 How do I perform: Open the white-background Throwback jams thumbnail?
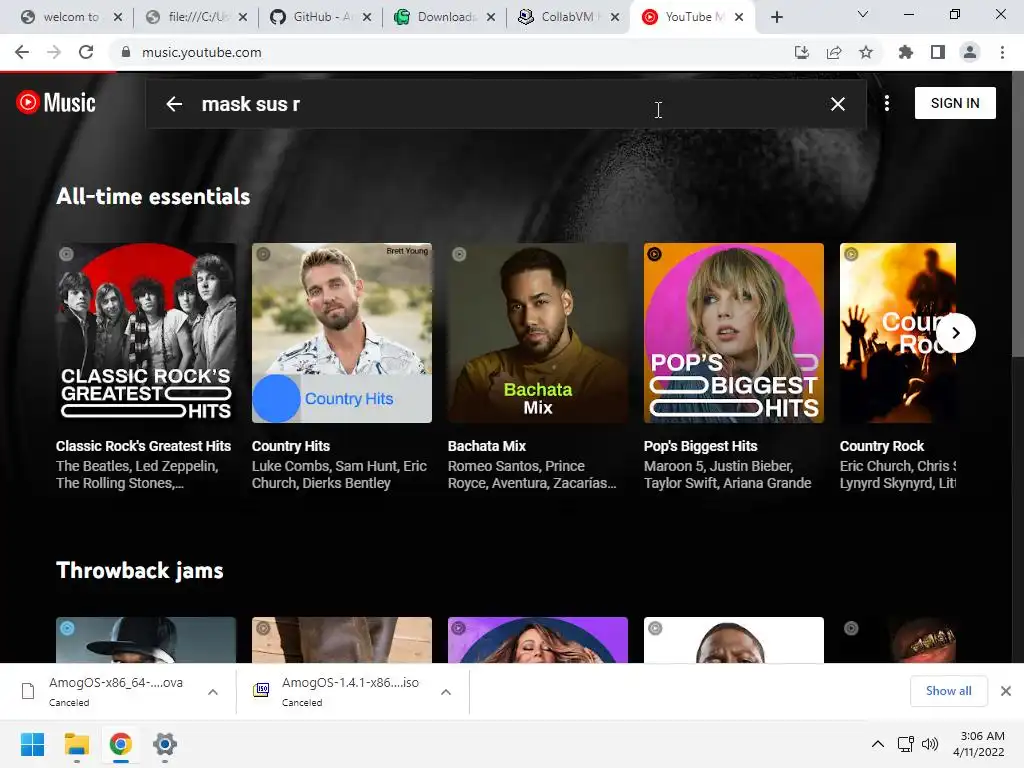[x=733, y=640]
